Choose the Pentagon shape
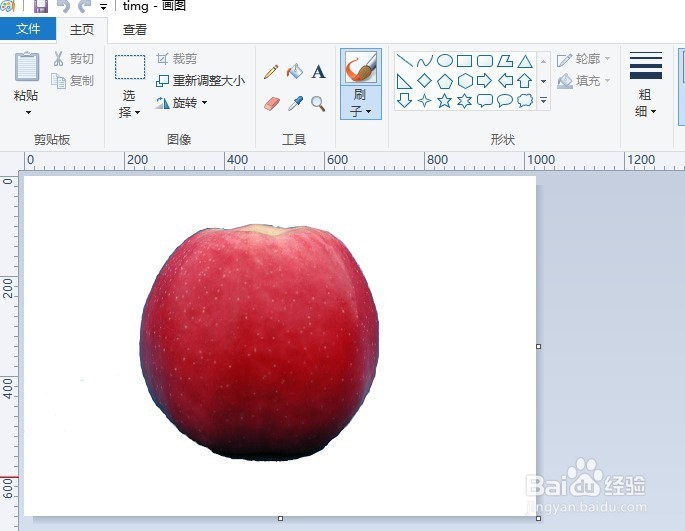 [x=445, y=81]
